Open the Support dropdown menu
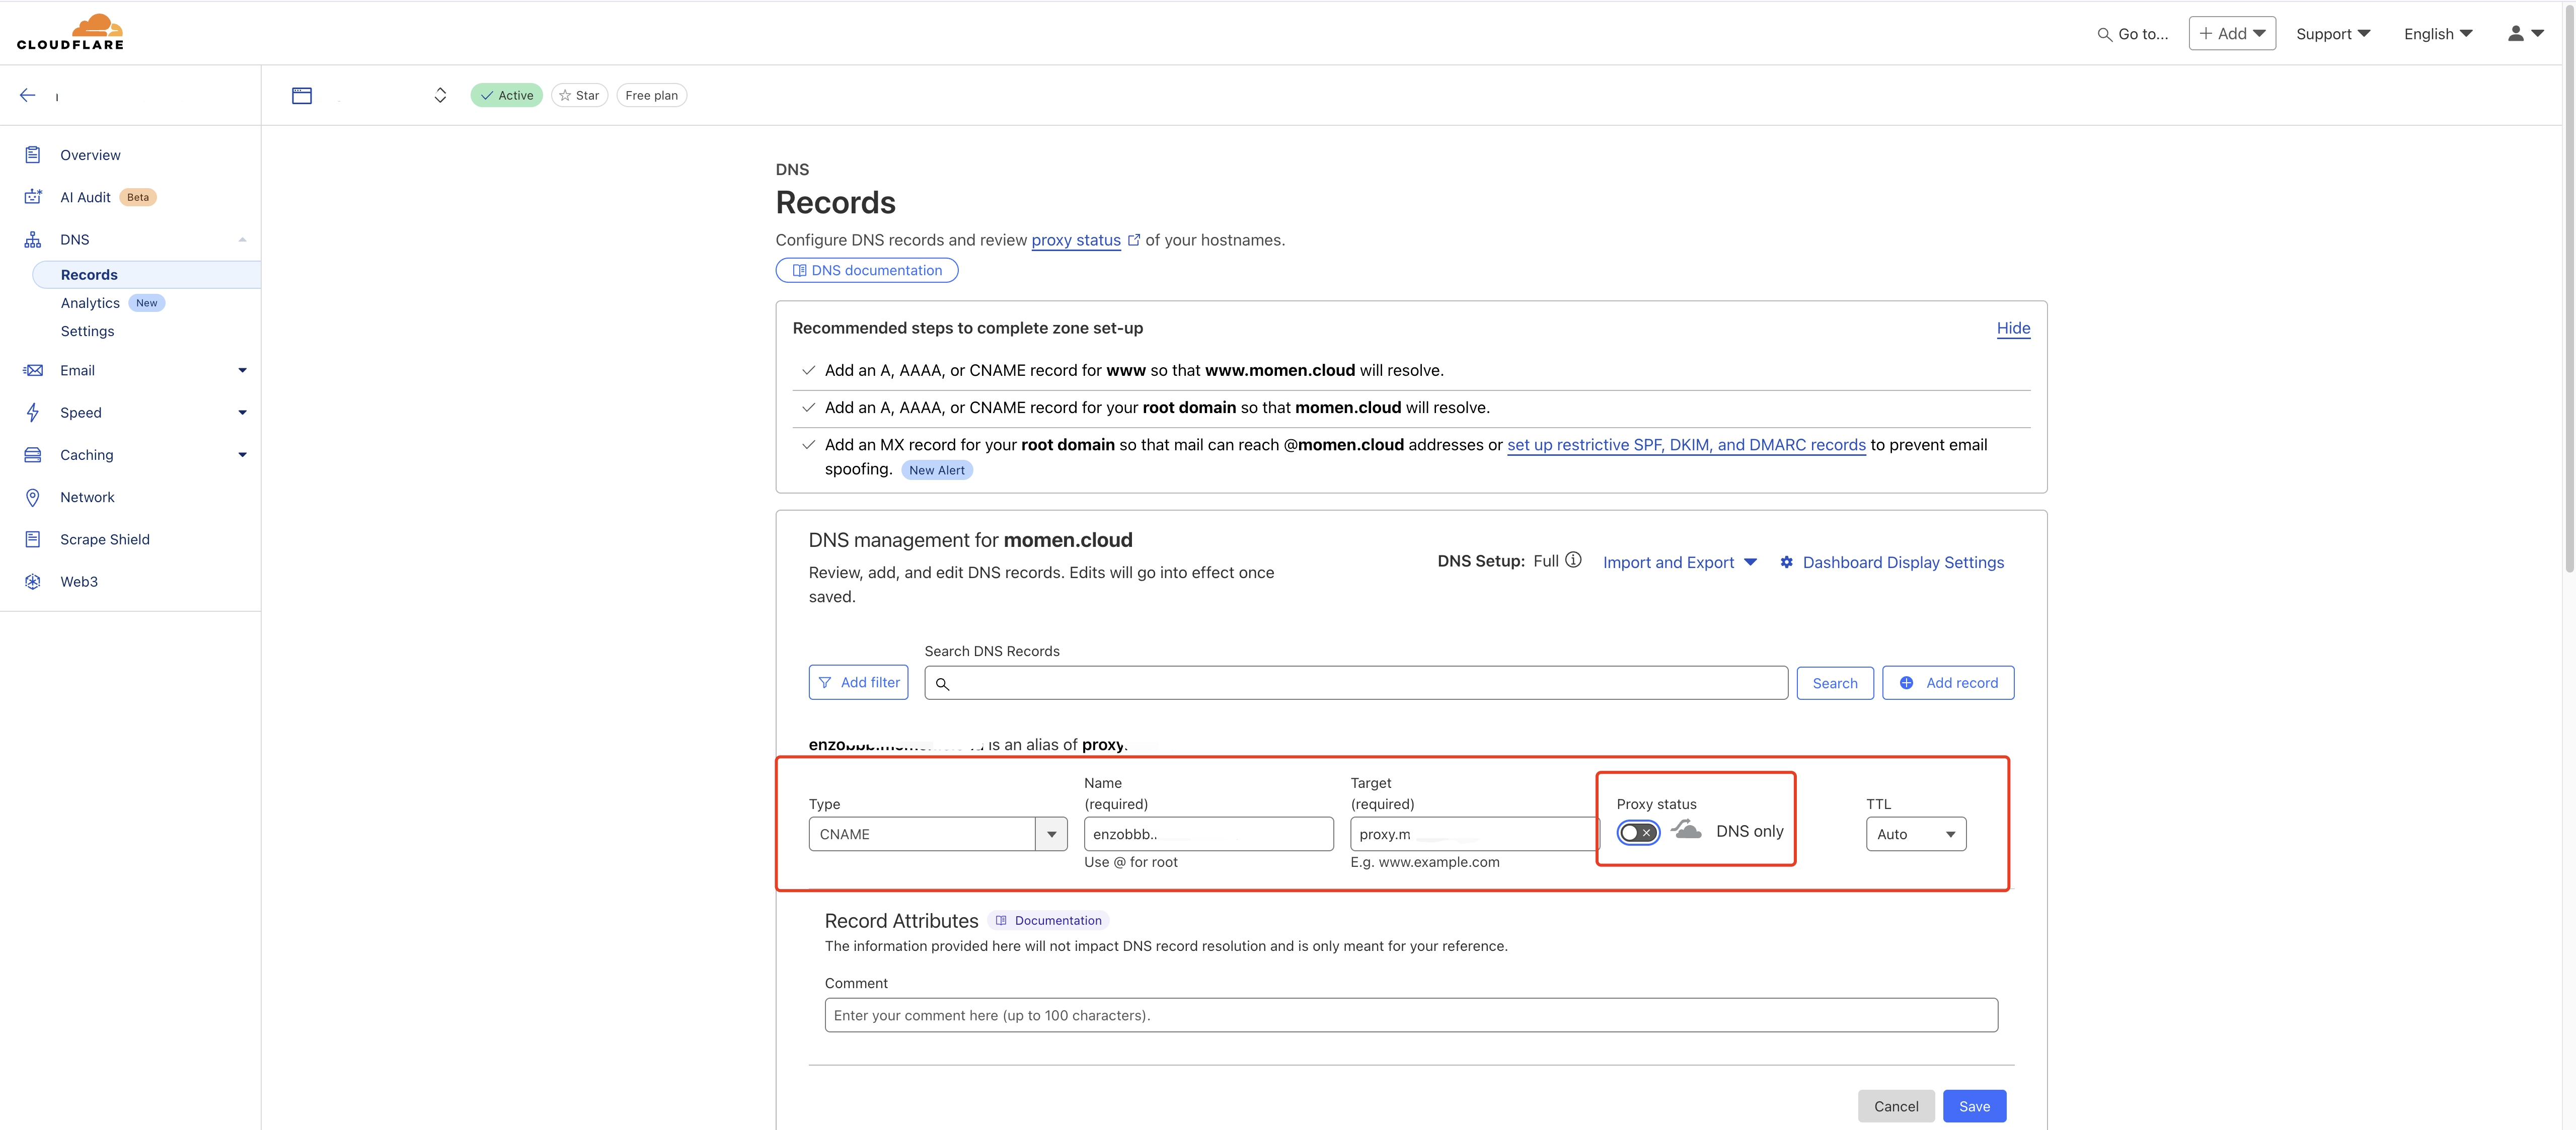2576x1130 pixels. pyautogui.click(x=2333, y=34)
